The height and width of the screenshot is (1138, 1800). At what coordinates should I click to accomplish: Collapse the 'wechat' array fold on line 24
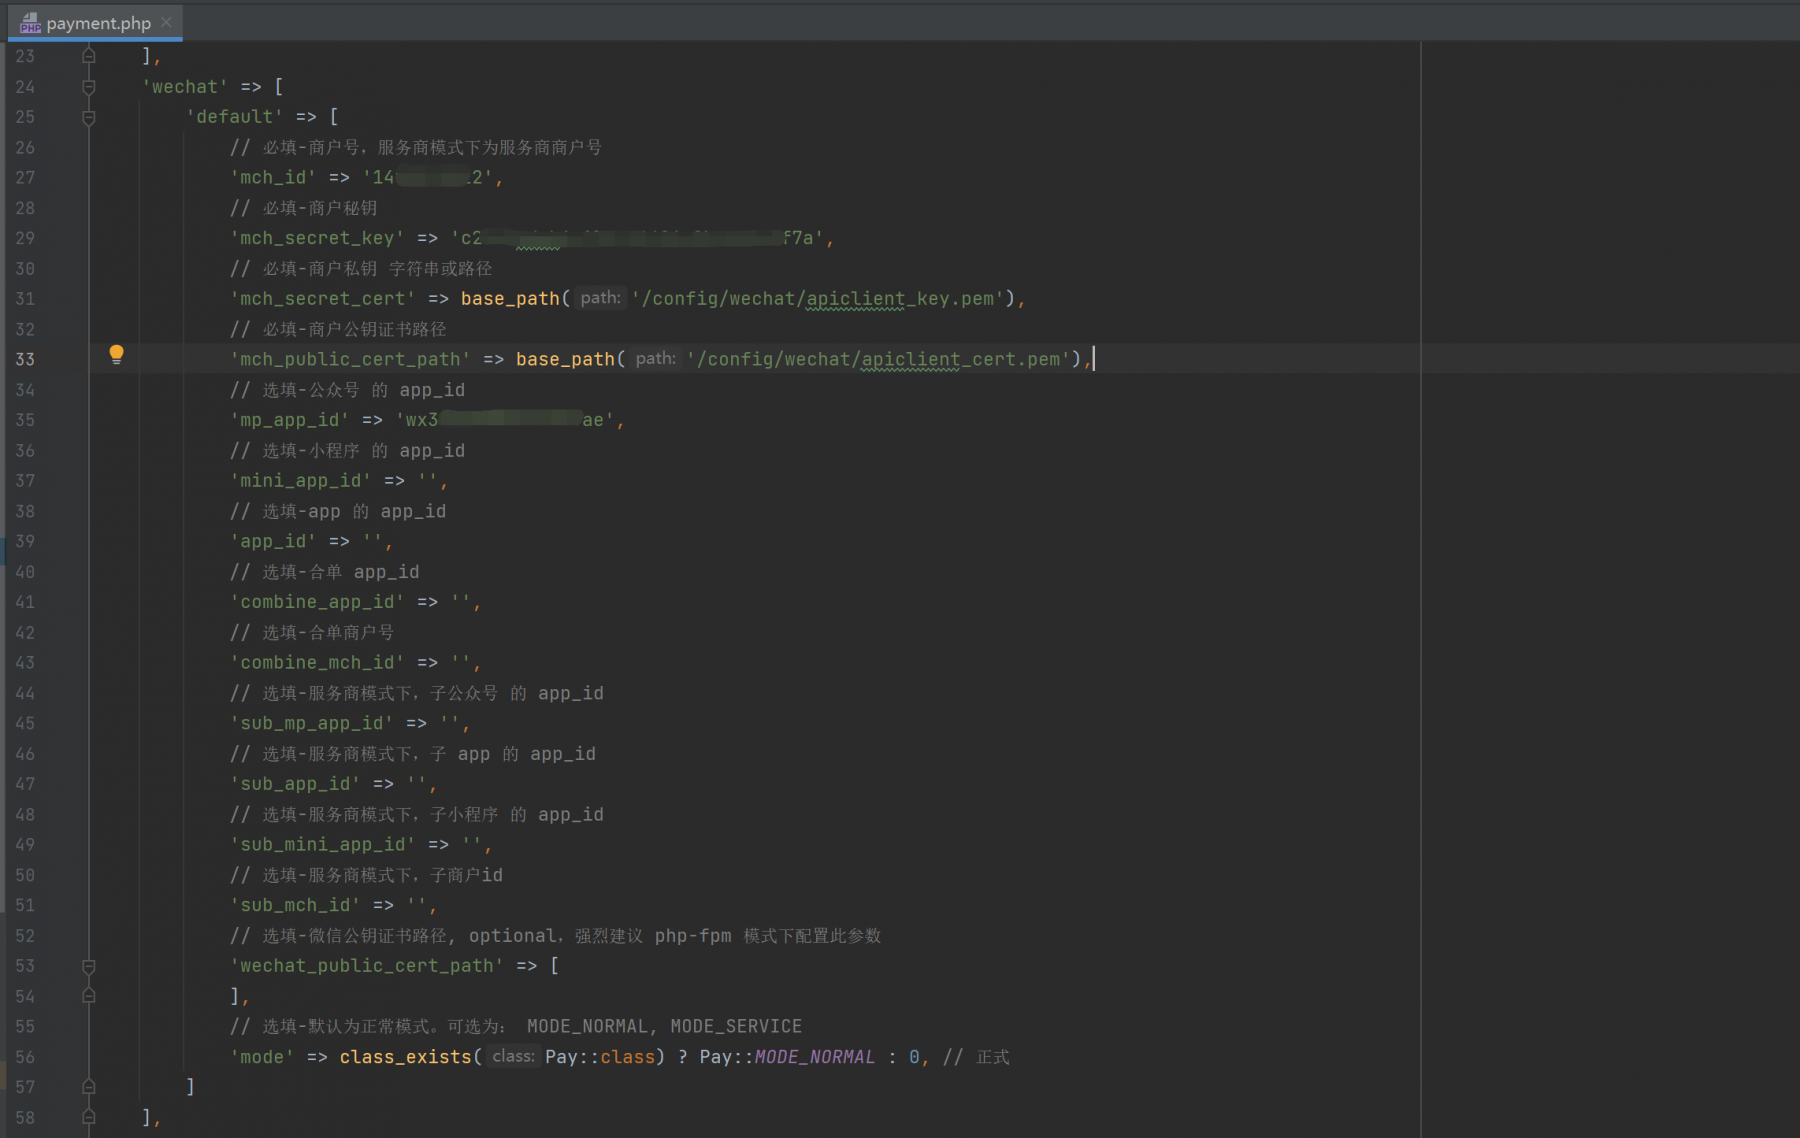[x=89, y=87]
